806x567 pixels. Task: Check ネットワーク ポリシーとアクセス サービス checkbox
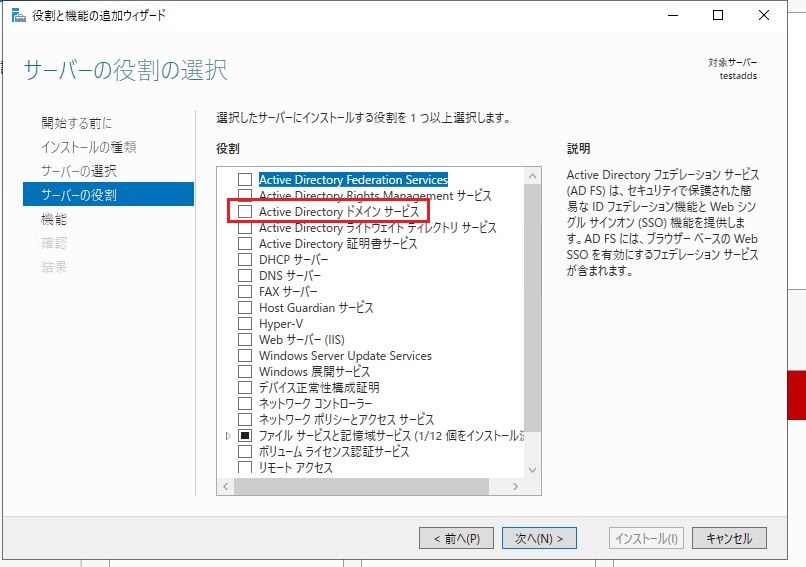[245, 419]
